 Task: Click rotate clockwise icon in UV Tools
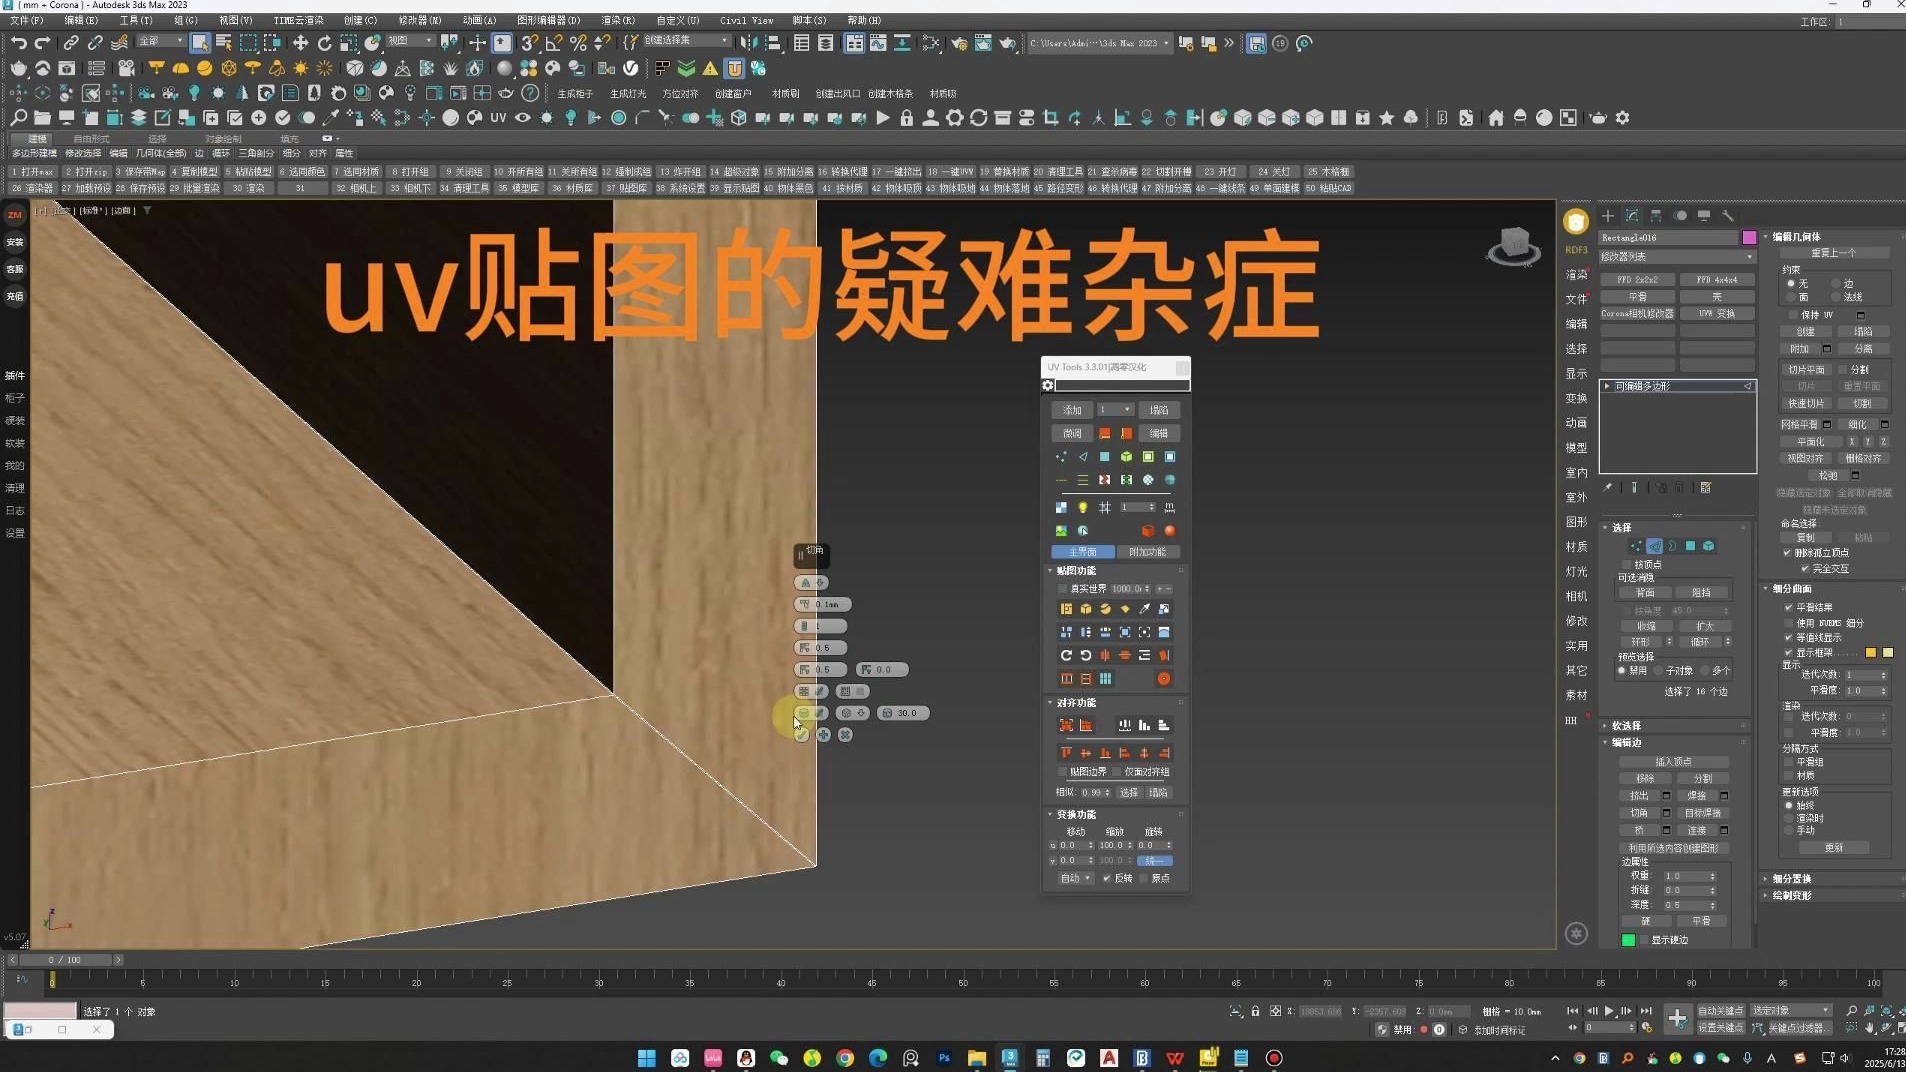[x=1066, y=656]
